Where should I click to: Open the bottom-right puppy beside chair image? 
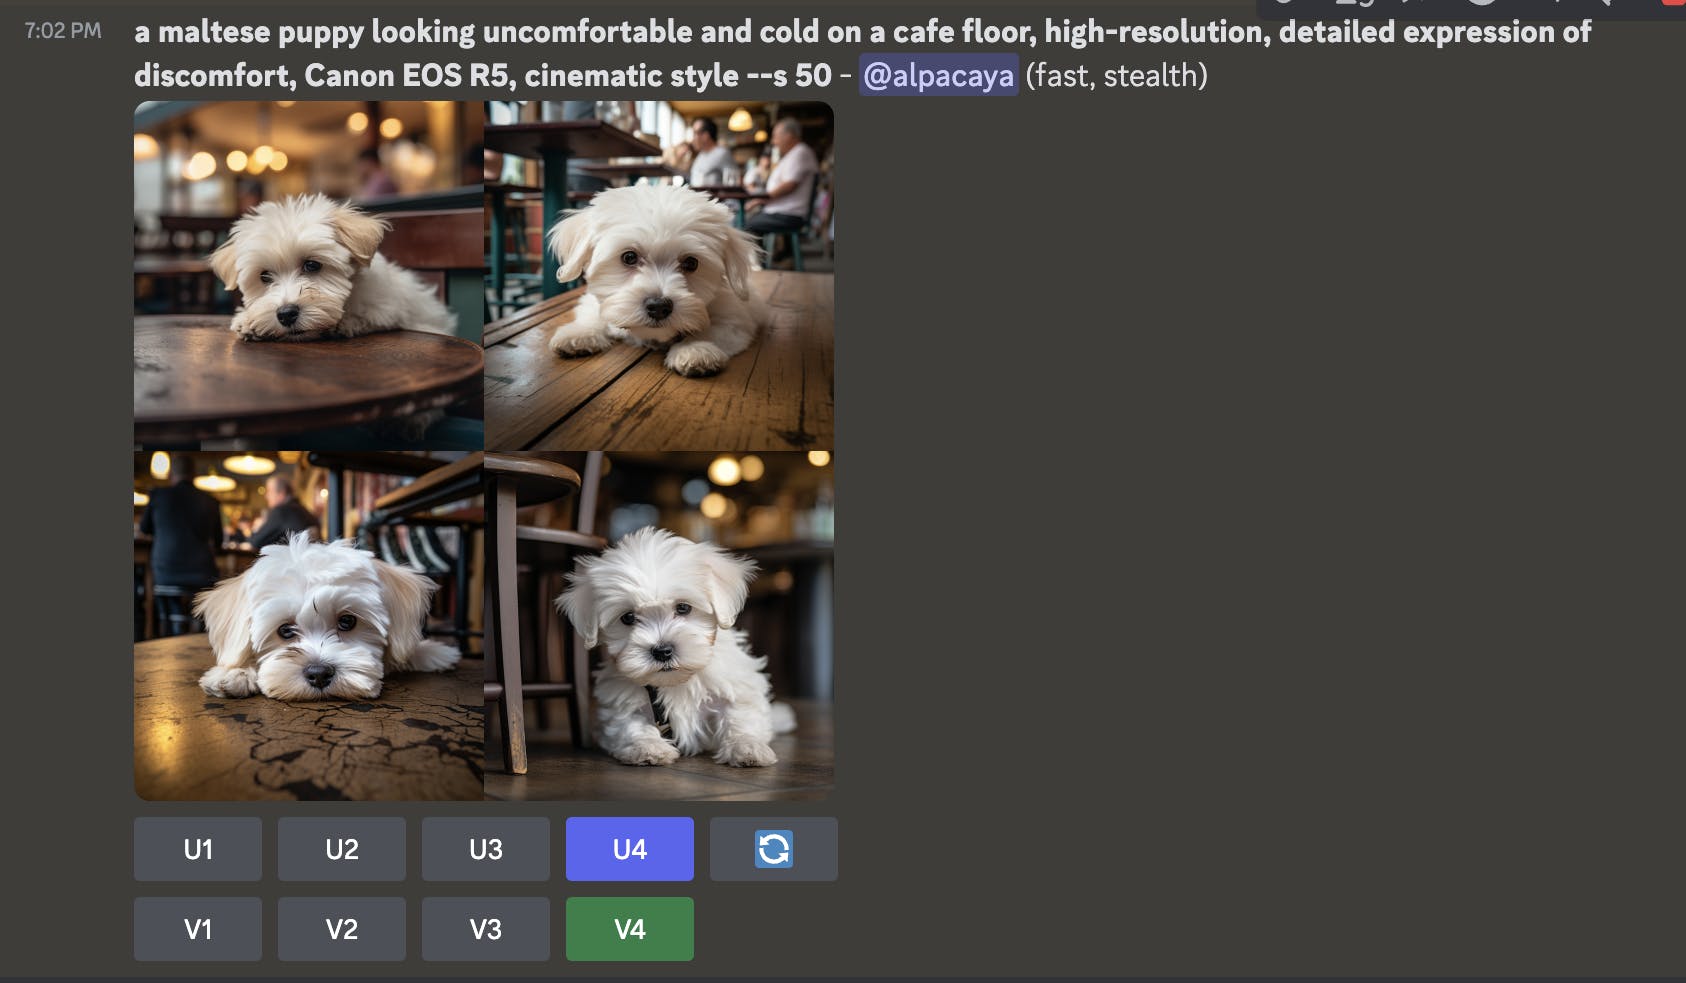click(659, 626)
